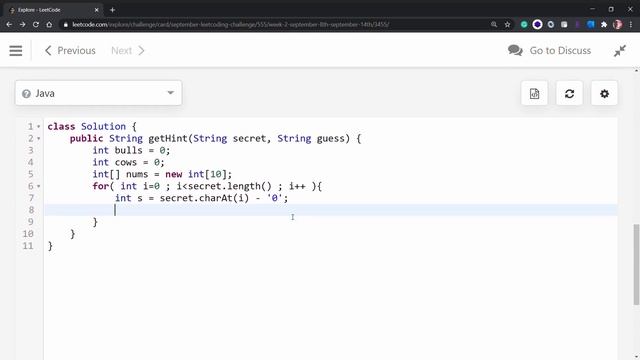Click the 'int[] nums = new int[10];' line

pyautogui.click(x=162, y=174)
